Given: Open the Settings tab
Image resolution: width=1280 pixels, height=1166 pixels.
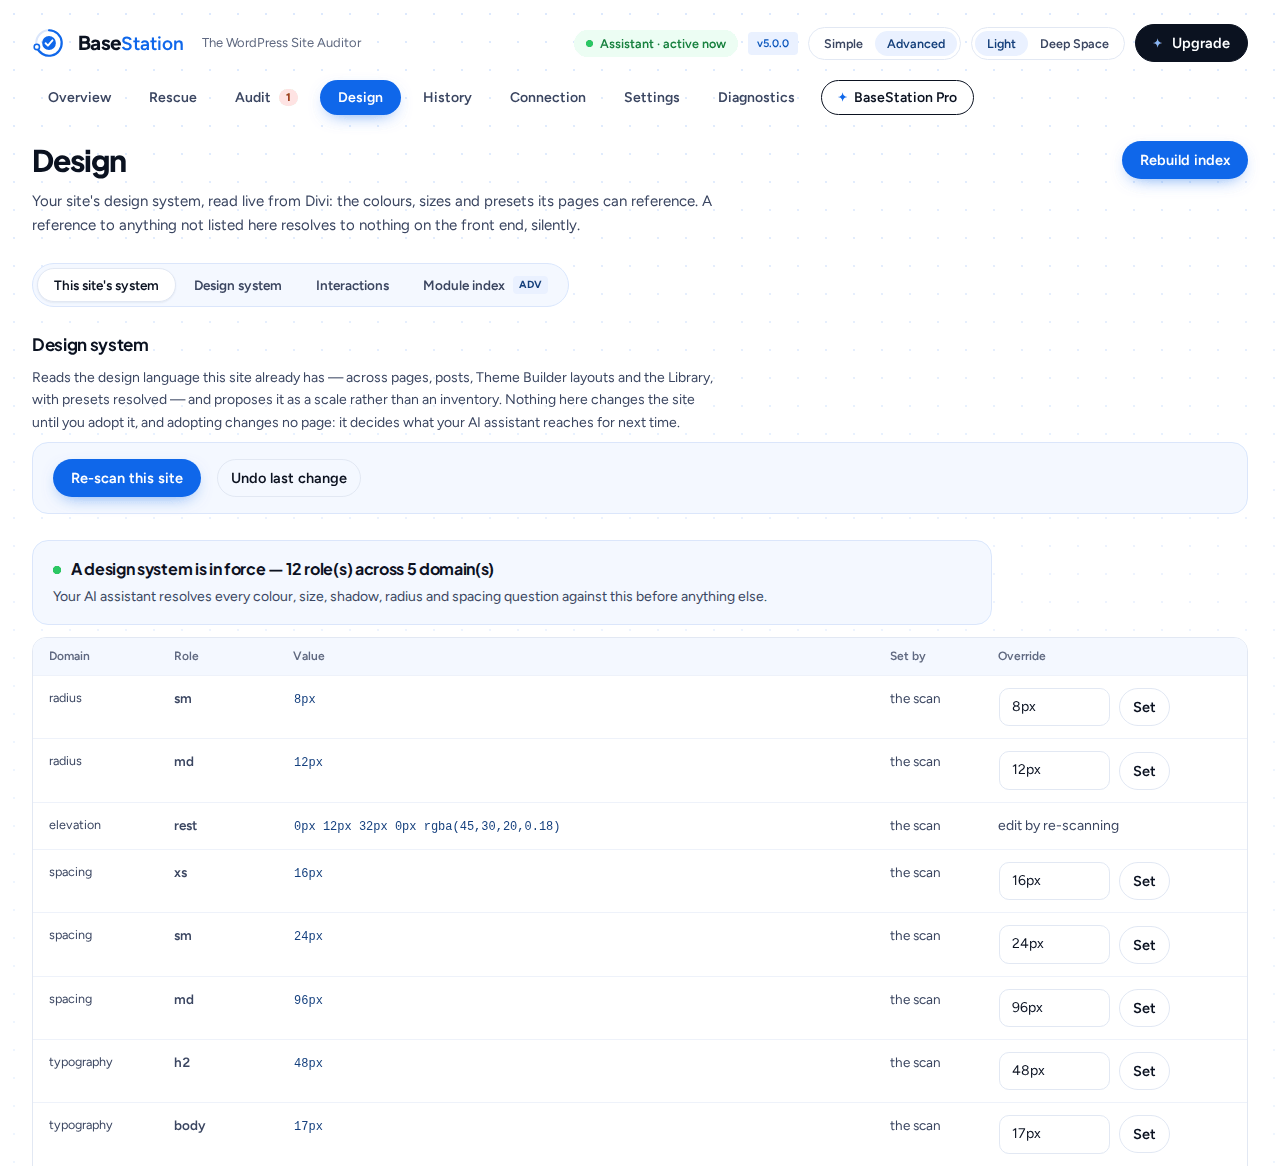Looking at the screenshot, I should pyautogui.click(x=652, y=97).
